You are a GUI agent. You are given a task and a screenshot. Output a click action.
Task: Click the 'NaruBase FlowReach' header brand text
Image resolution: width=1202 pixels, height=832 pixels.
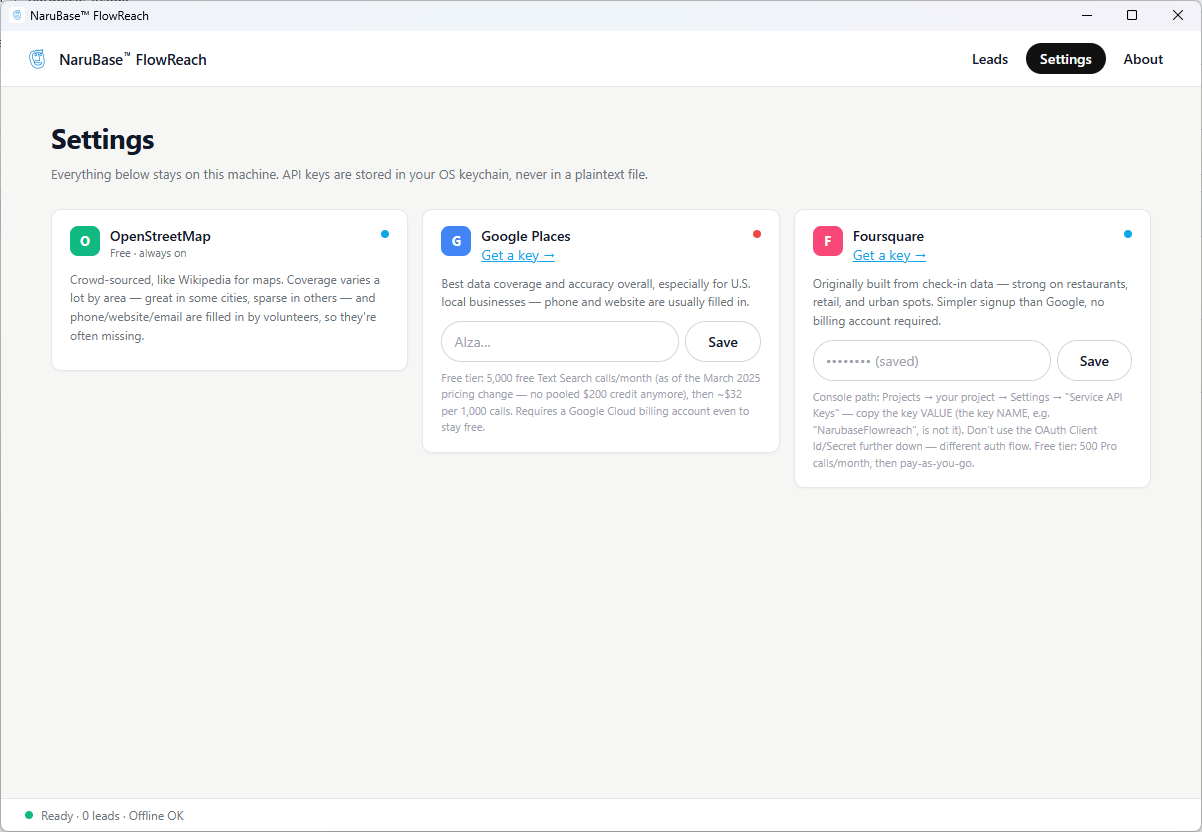tap(133, 59)
